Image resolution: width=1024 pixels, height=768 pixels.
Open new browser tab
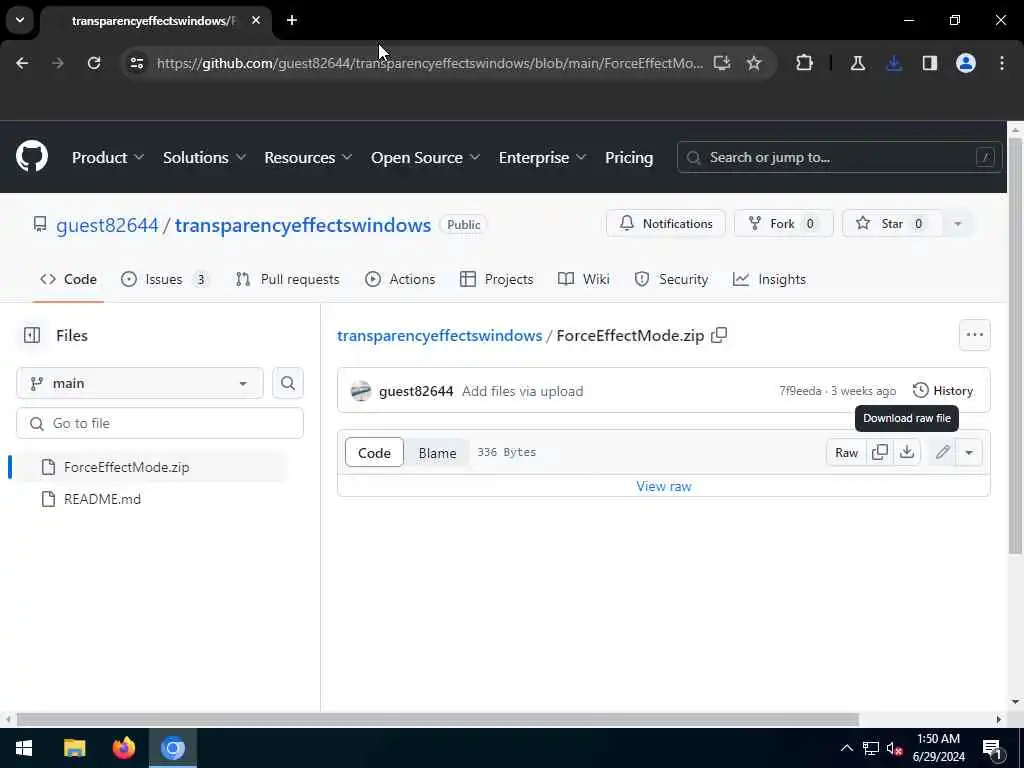[292, 20]
